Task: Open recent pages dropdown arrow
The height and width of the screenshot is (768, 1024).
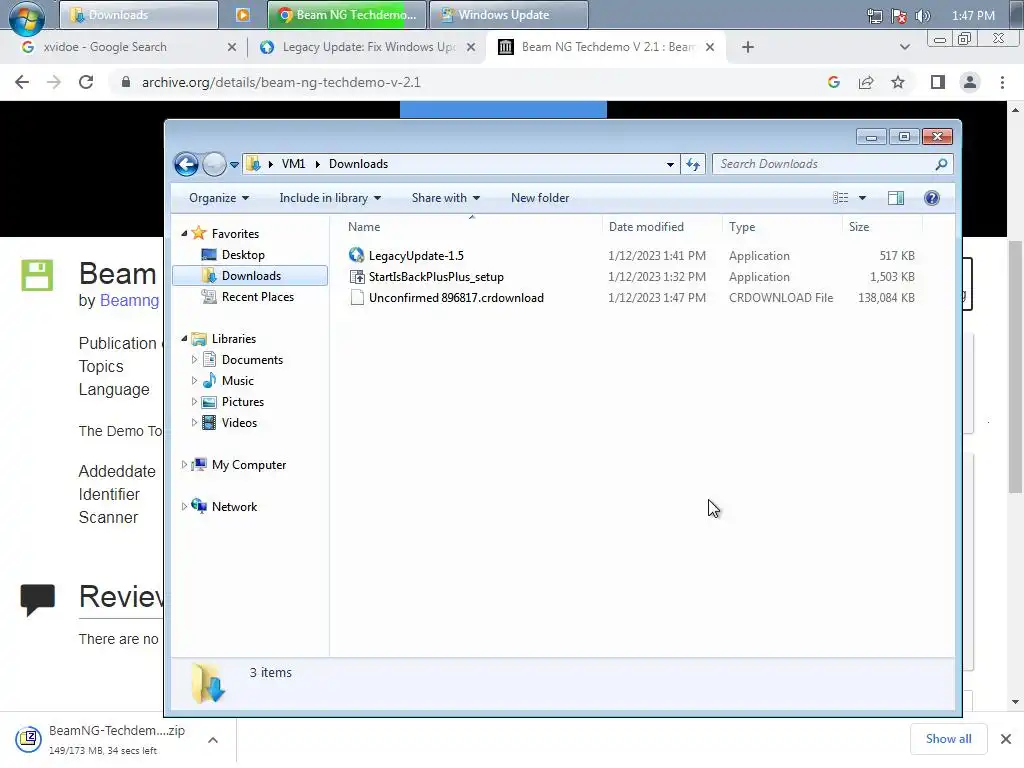Action: [234, 165]
